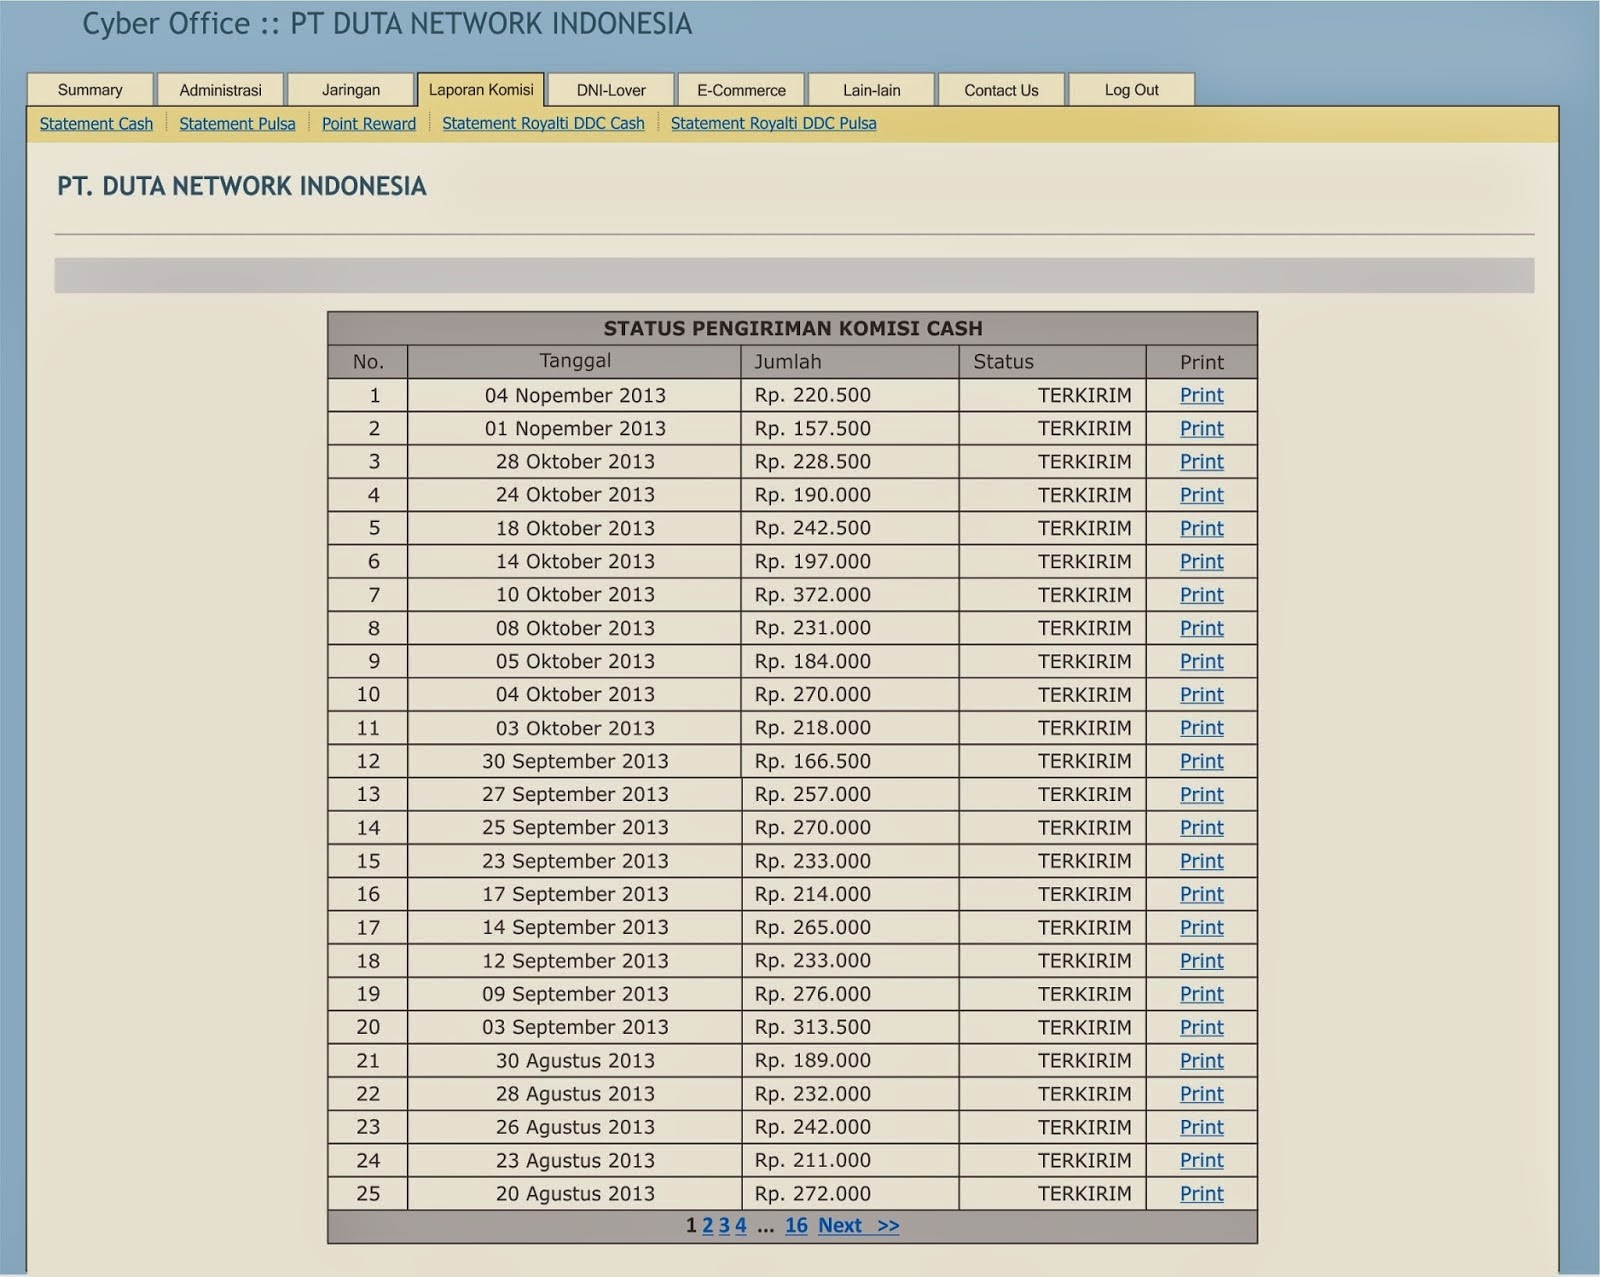Open the Statement Cash link
Screen dimensions: 1600x1277
click(x=96, y=123)
